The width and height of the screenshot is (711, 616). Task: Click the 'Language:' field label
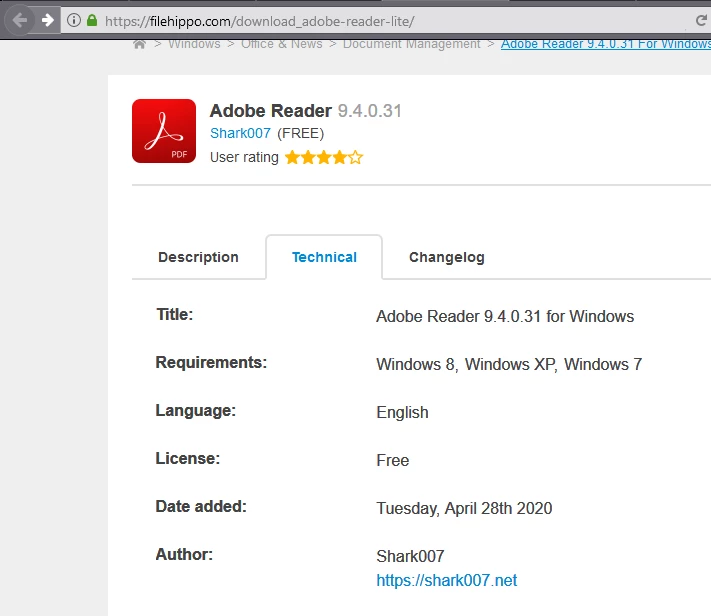point(196,411)
